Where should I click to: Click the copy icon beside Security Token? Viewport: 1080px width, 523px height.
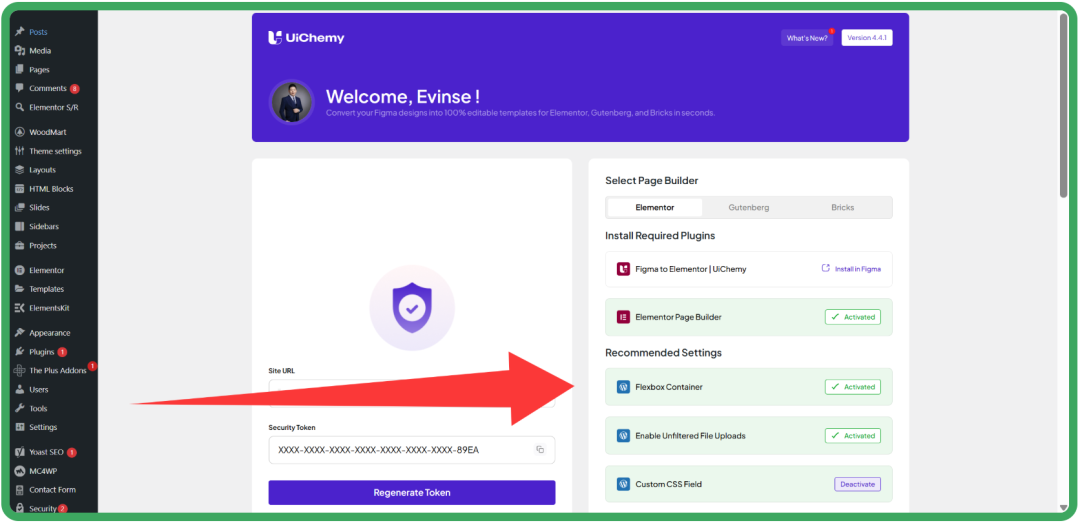click(x=540, y=450)
